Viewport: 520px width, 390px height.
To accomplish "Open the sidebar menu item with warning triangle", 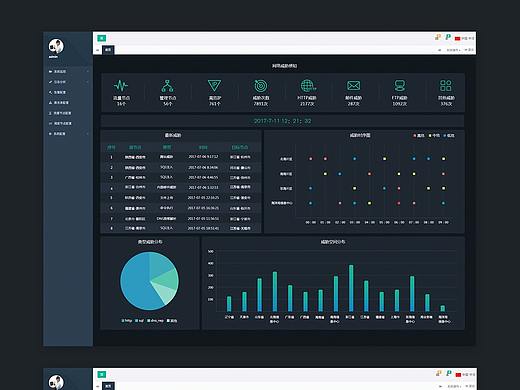I will (x=68, y=103).
